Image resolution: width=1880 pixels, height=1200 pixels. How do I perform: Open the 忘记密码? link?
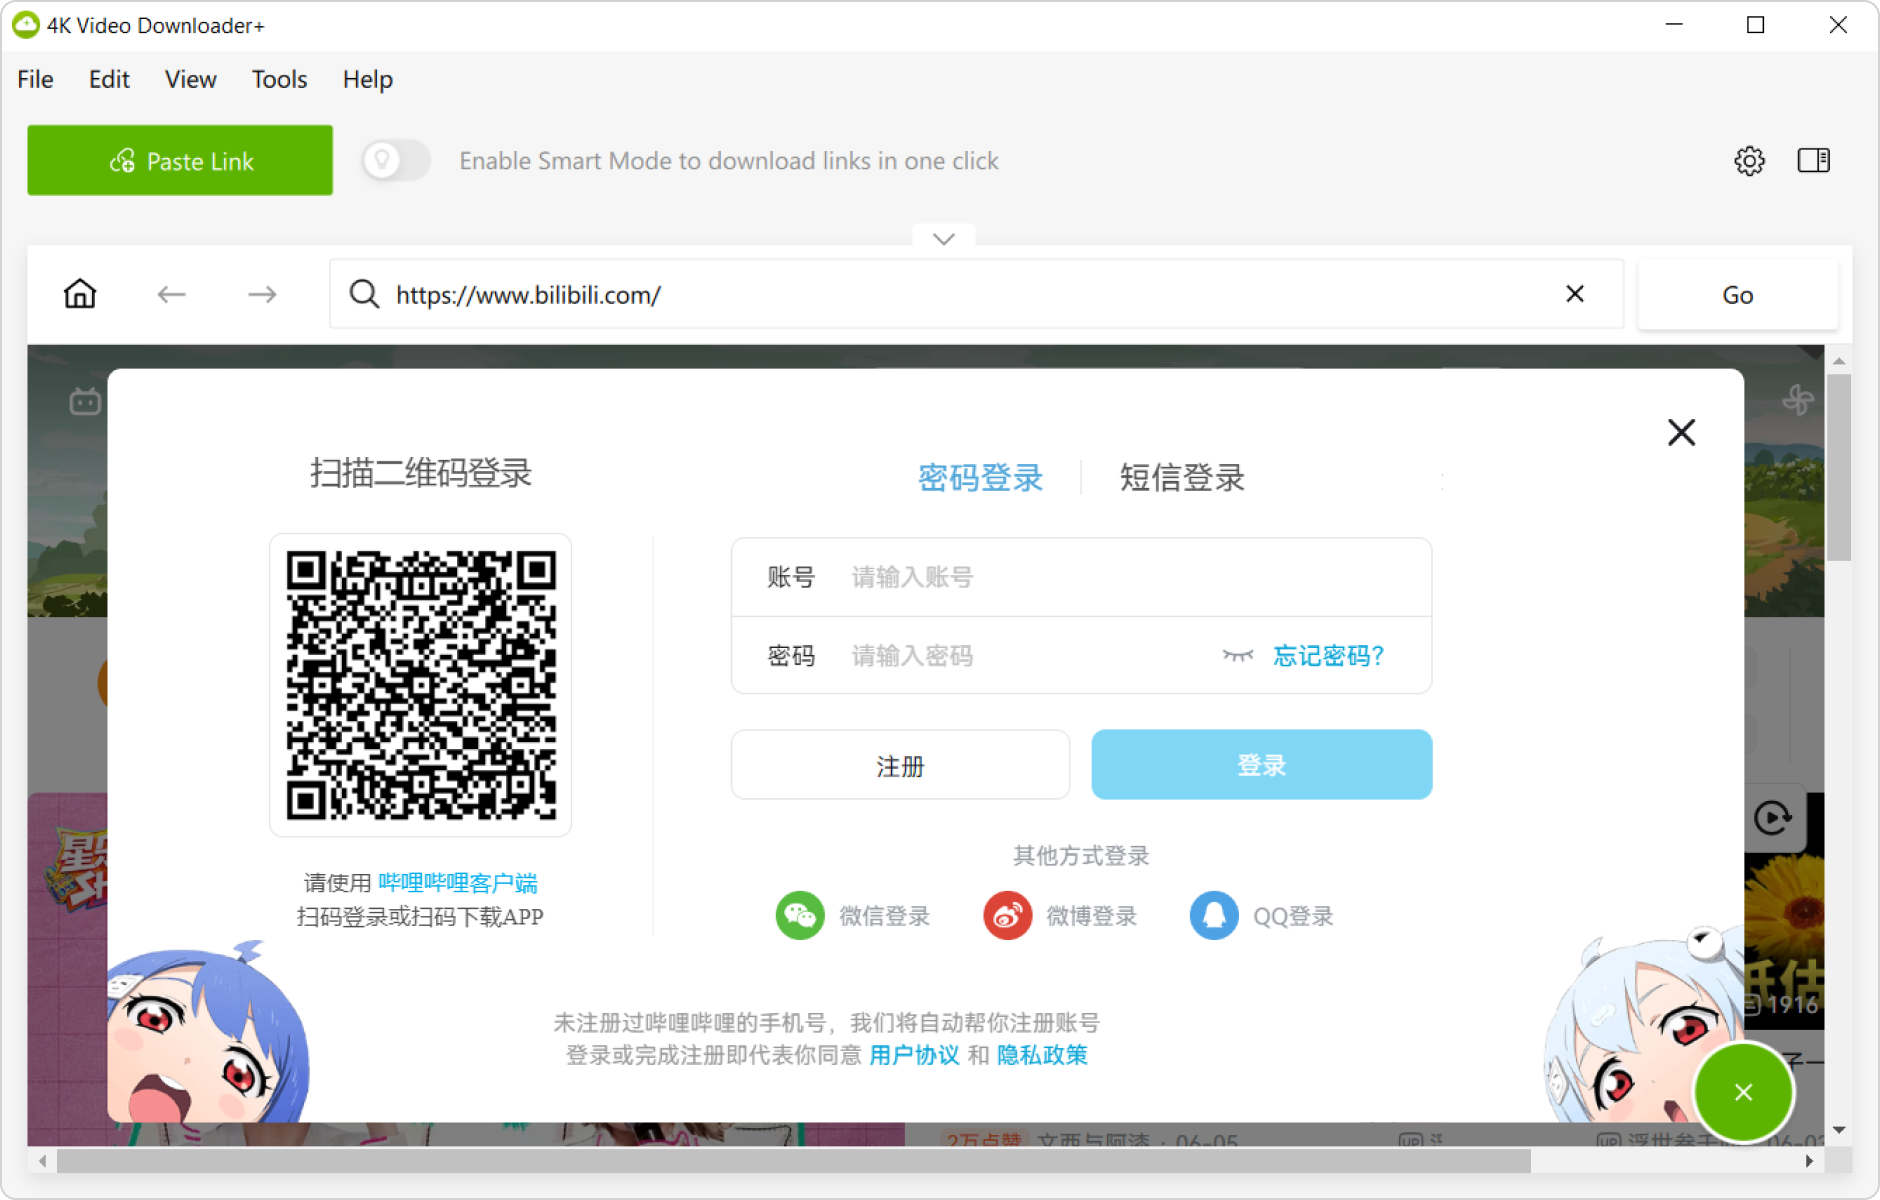click(1329, 656)
